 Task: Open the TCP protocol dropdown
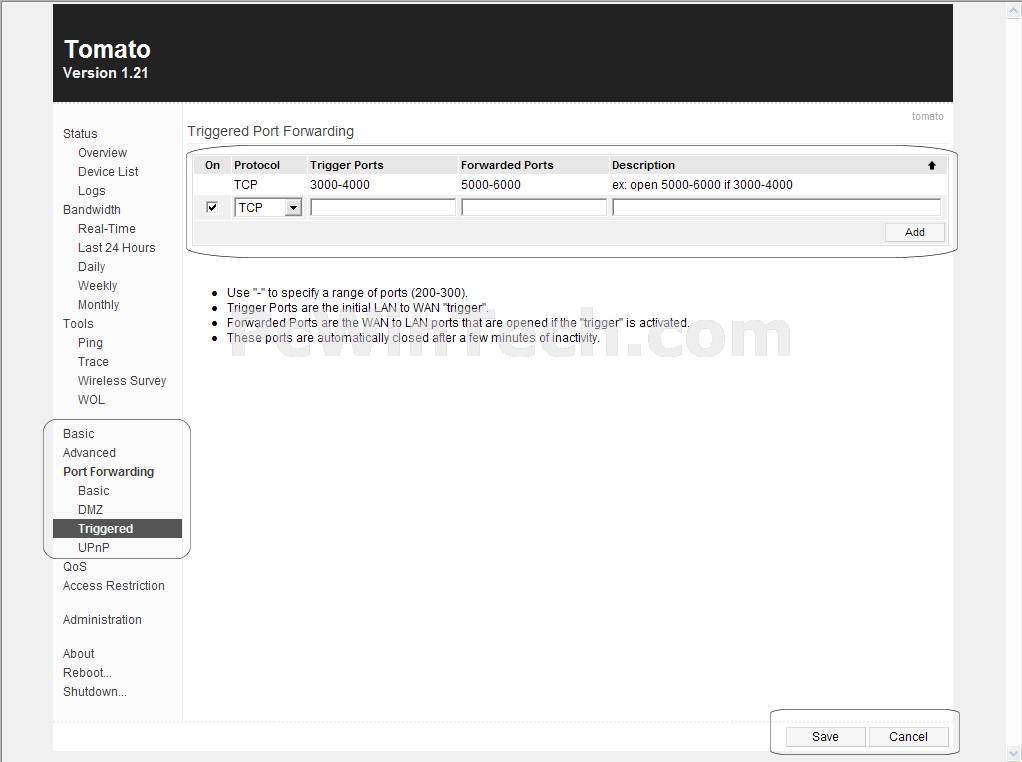pos(268,207)
